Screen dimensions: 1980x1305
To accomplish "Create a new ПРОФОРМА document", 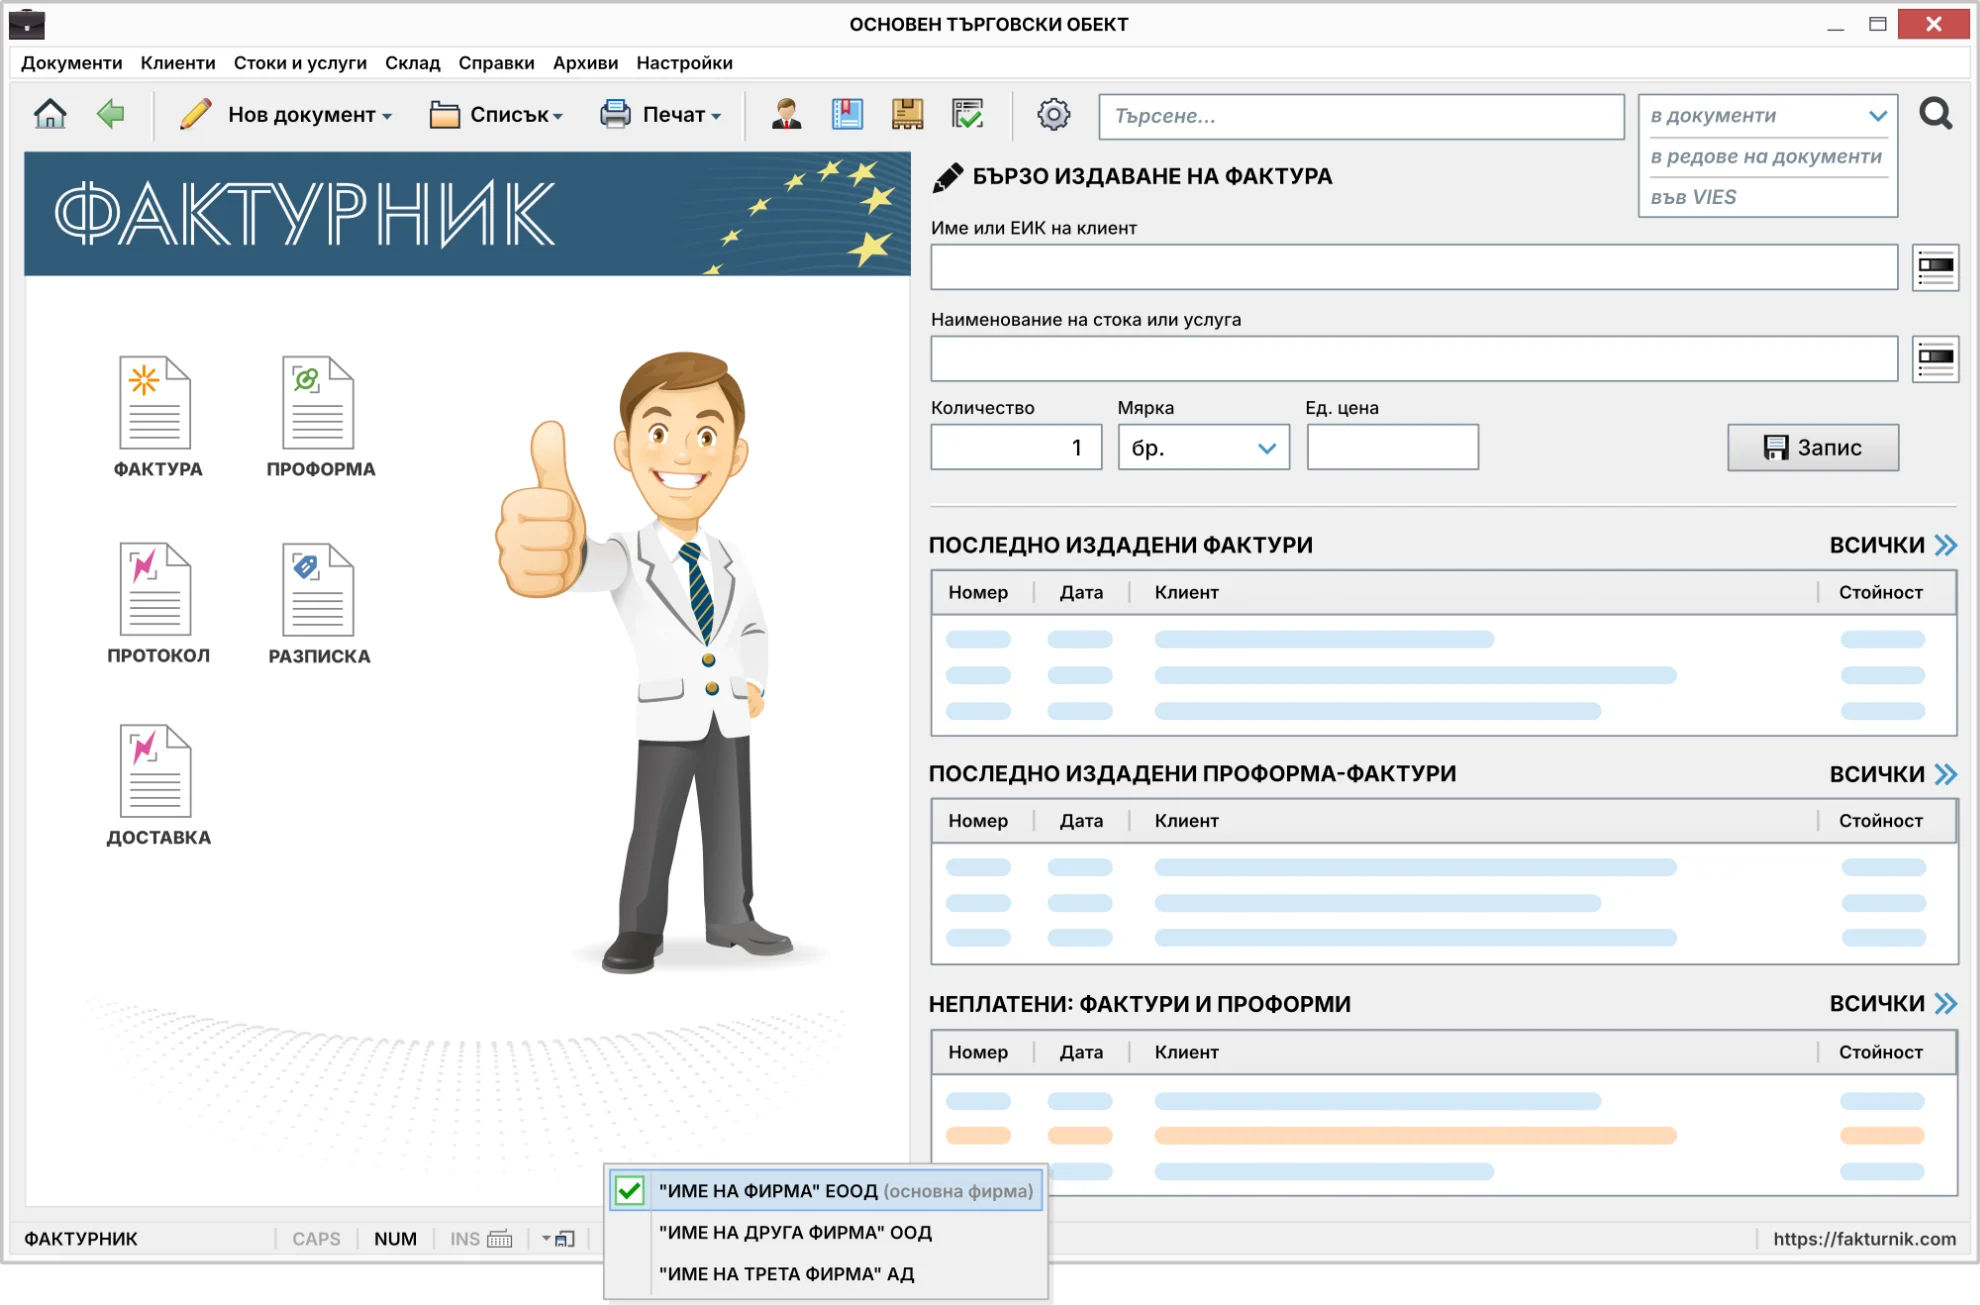I will tap(320, 418).
